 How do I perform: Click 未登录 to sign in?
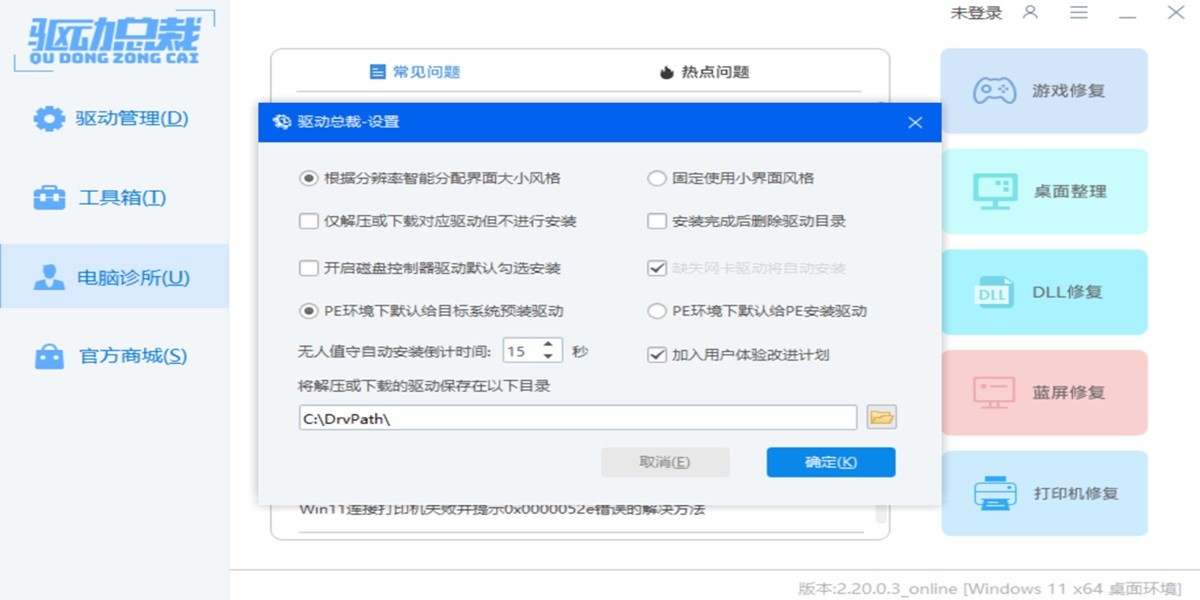pos(975,14)
